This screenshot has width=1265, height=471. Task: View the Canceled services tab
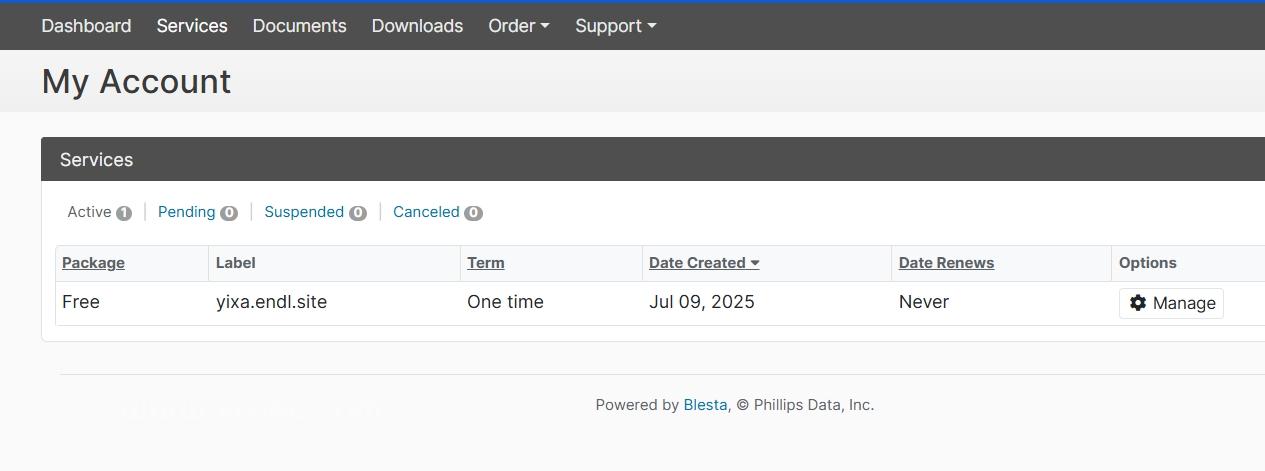tap(437, 212)
